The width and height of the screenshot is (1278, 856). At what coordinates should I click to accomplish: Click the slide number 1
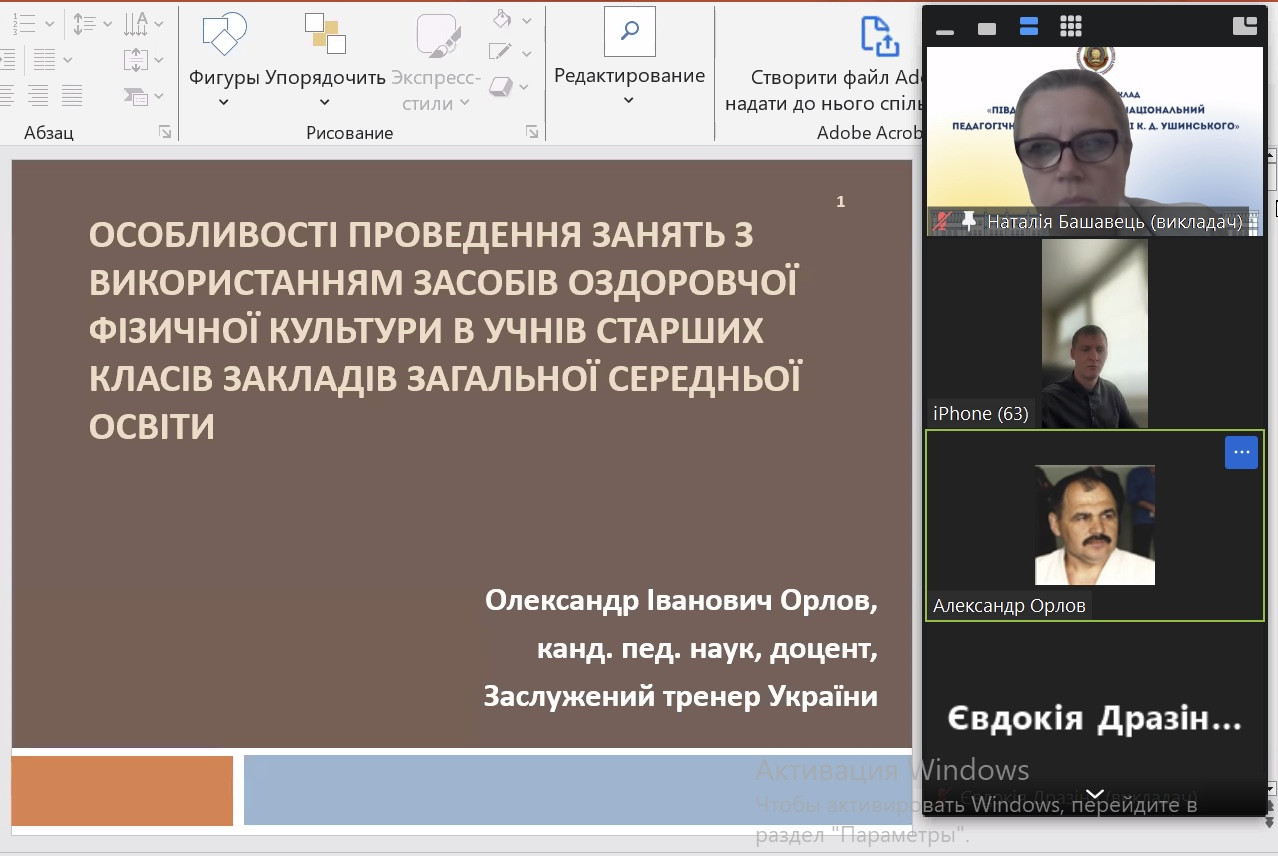[841, 201]
